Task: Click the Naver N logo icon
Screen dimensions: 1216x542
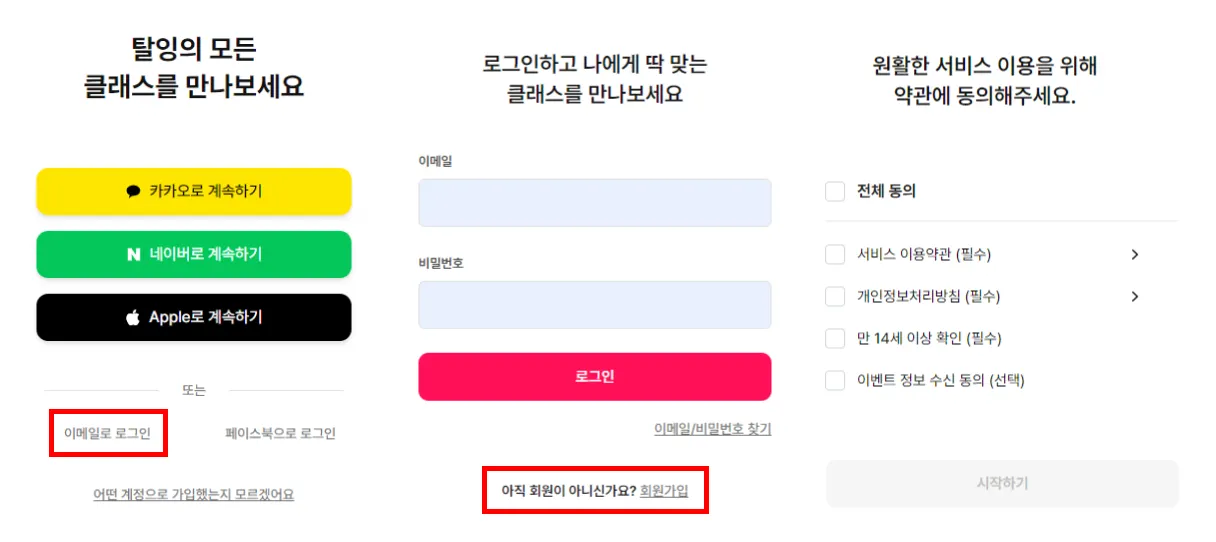Action: pyautogui.click(x=133, y=255)
